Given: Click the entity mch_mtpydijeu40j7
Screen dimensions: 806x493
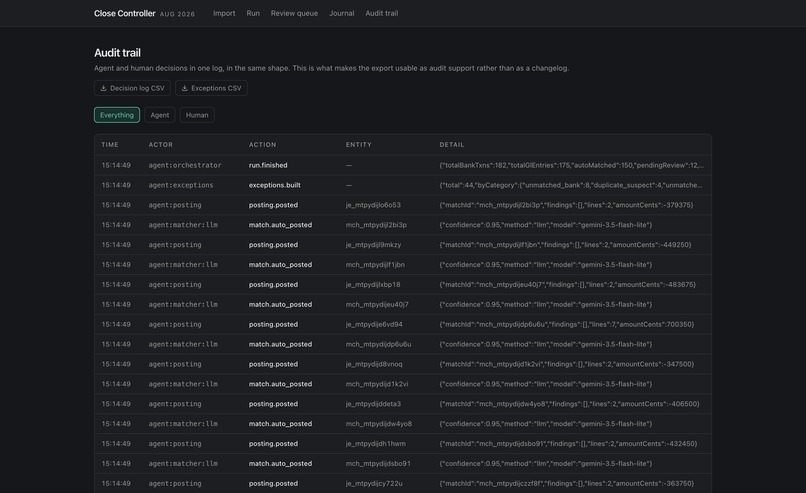Looking at the screenshot, I should 377,305.
